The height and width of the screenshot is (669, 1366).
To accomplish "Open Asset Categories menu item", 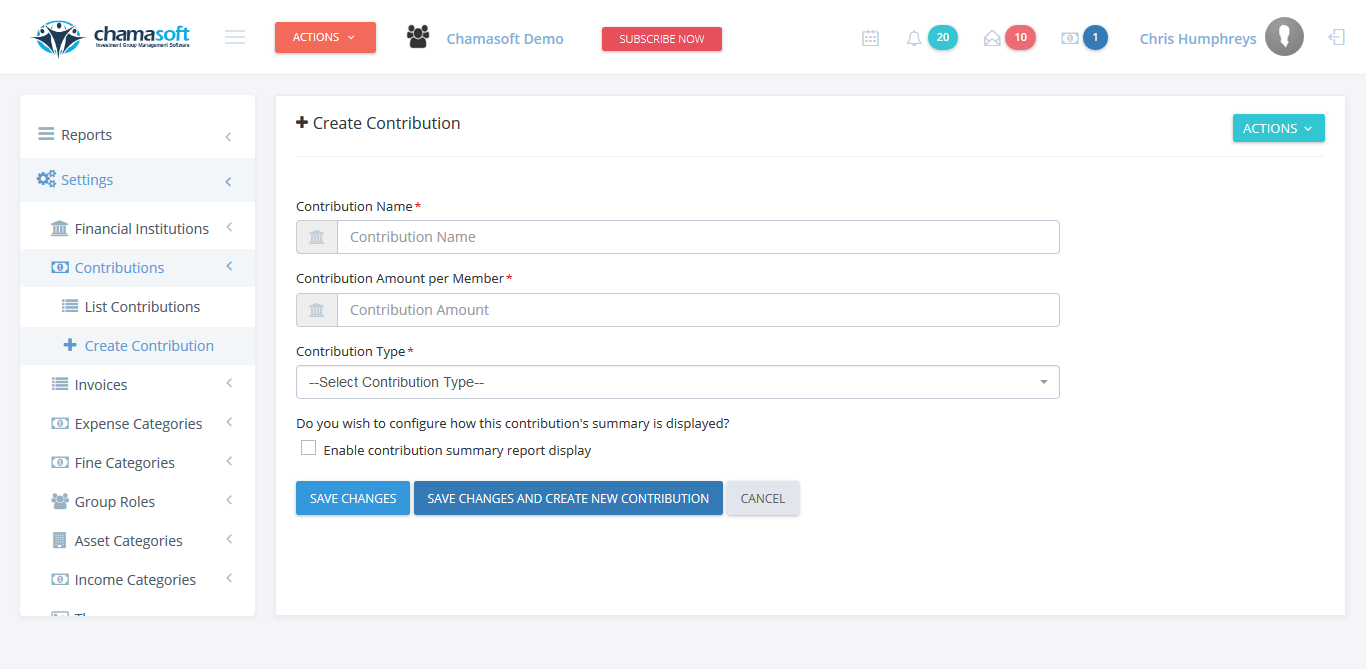I will pos(137,541).
